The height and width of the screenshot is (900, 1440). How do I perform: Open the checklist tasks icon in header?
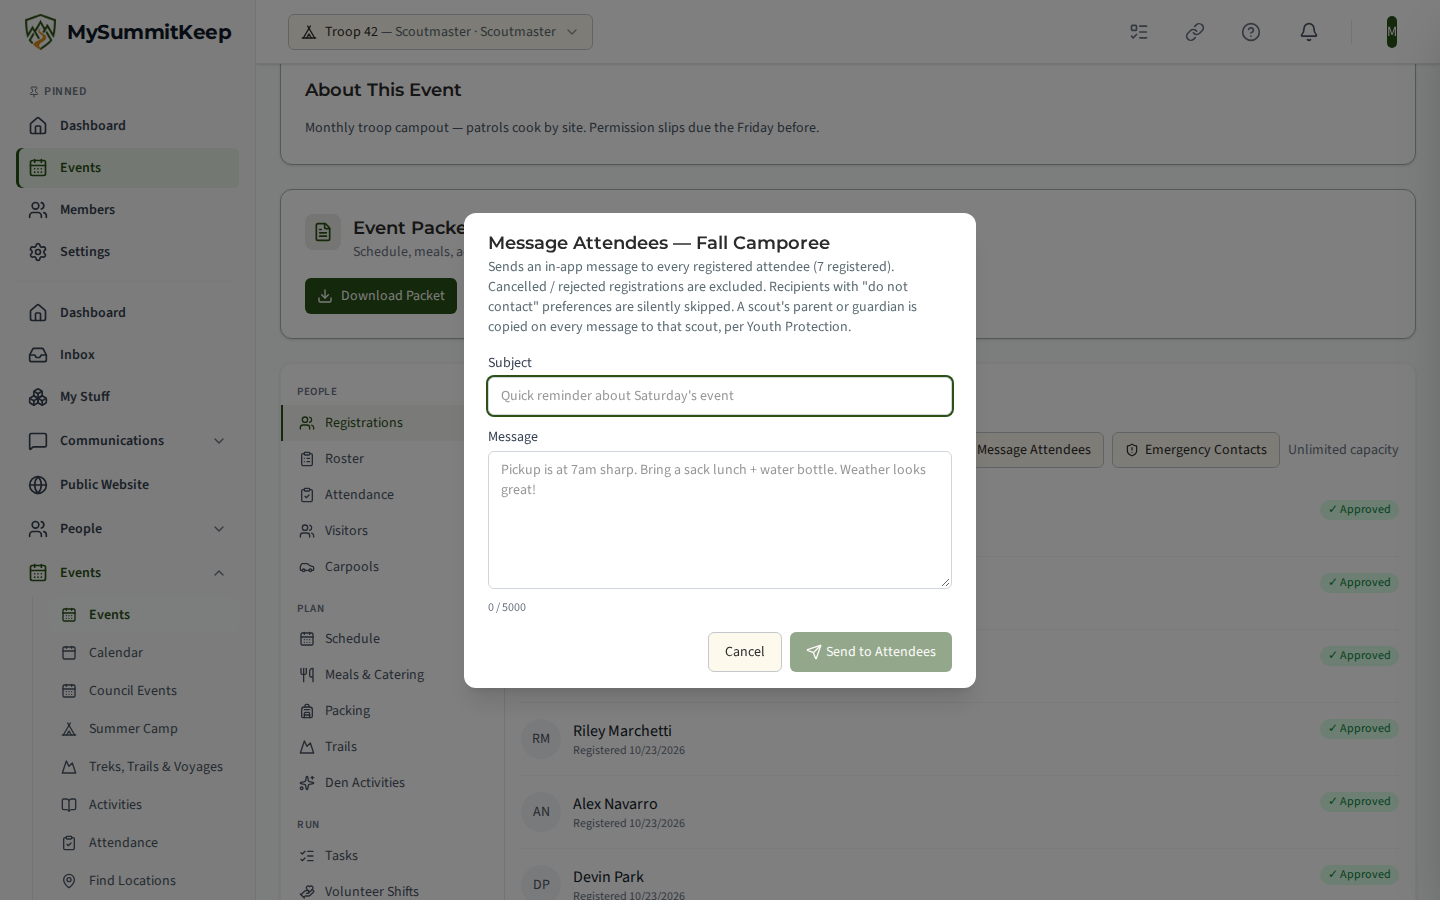tap(1139, 32)
